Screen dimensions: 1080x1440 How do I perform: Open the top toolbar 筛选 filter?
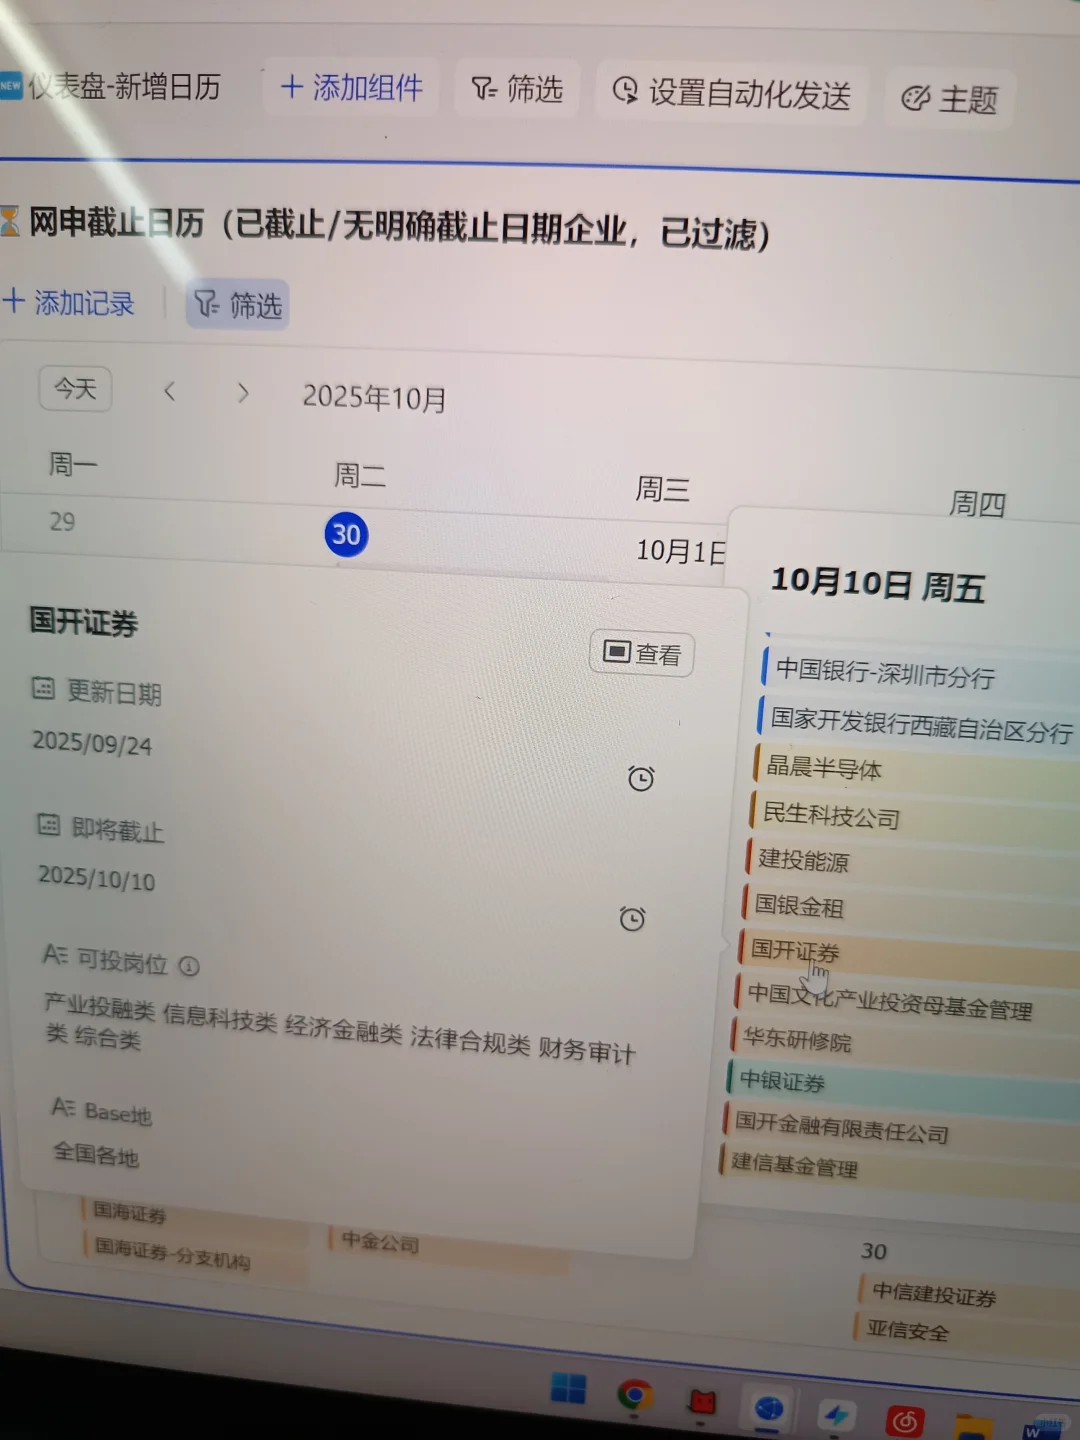(517, 90)
